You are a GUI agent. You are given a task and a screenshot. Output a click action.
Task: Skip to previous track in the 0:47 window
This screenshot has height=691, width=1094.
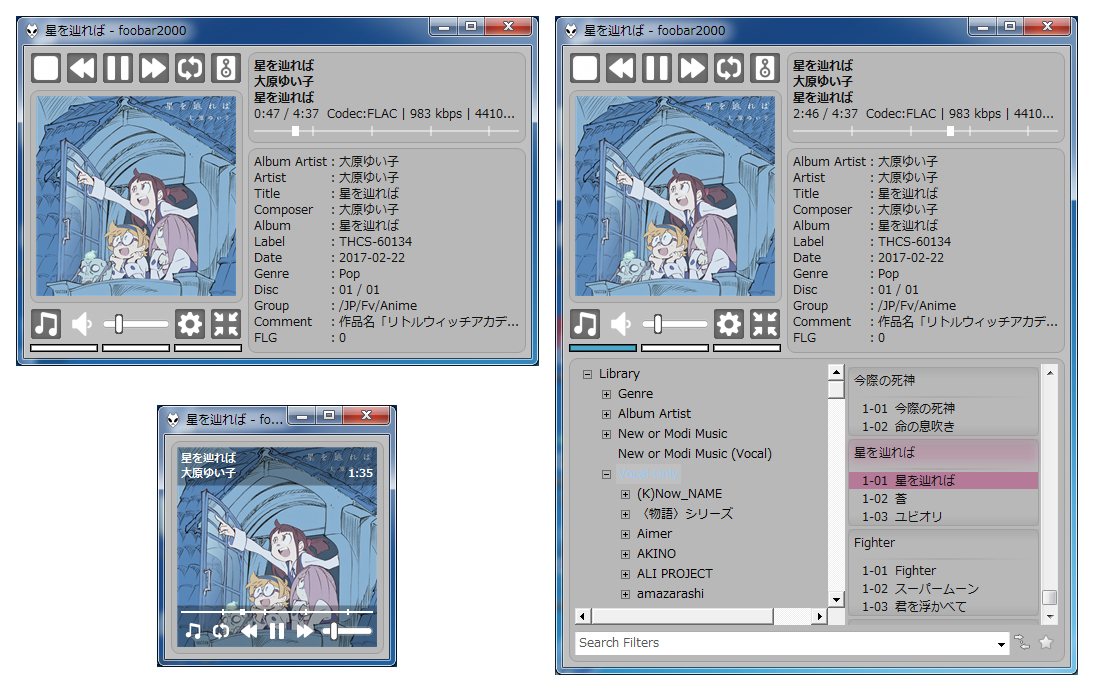click(x=82, y=68)
